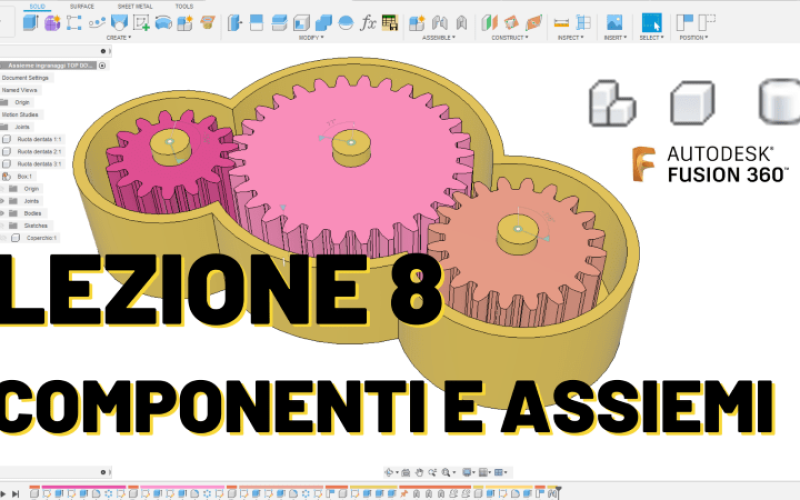Viewport: 800px width, 500px height.
Task: Select Ruota dentata 1:1 component
Action: 39,139
